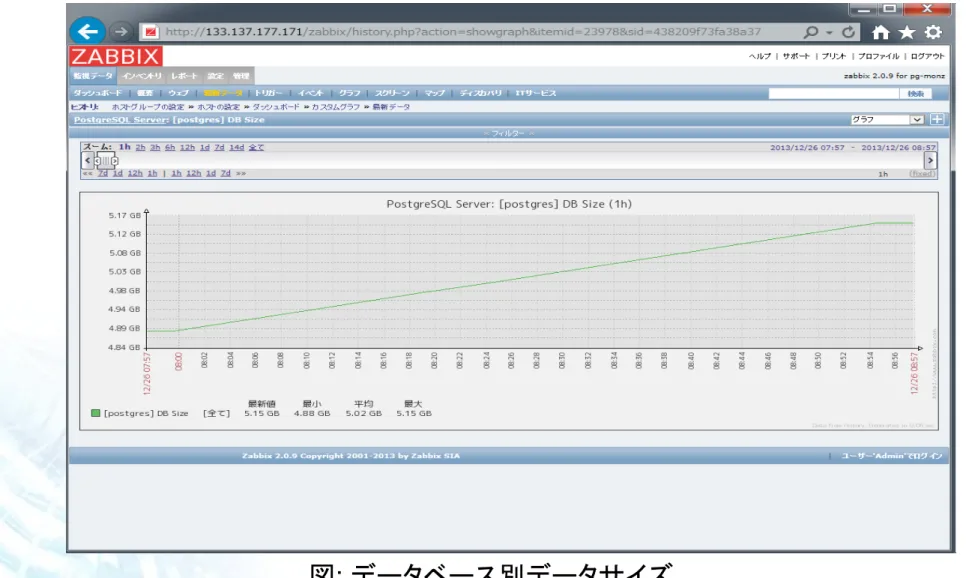
Task: Click the ヘルプ link
Action: pos(760,56)
